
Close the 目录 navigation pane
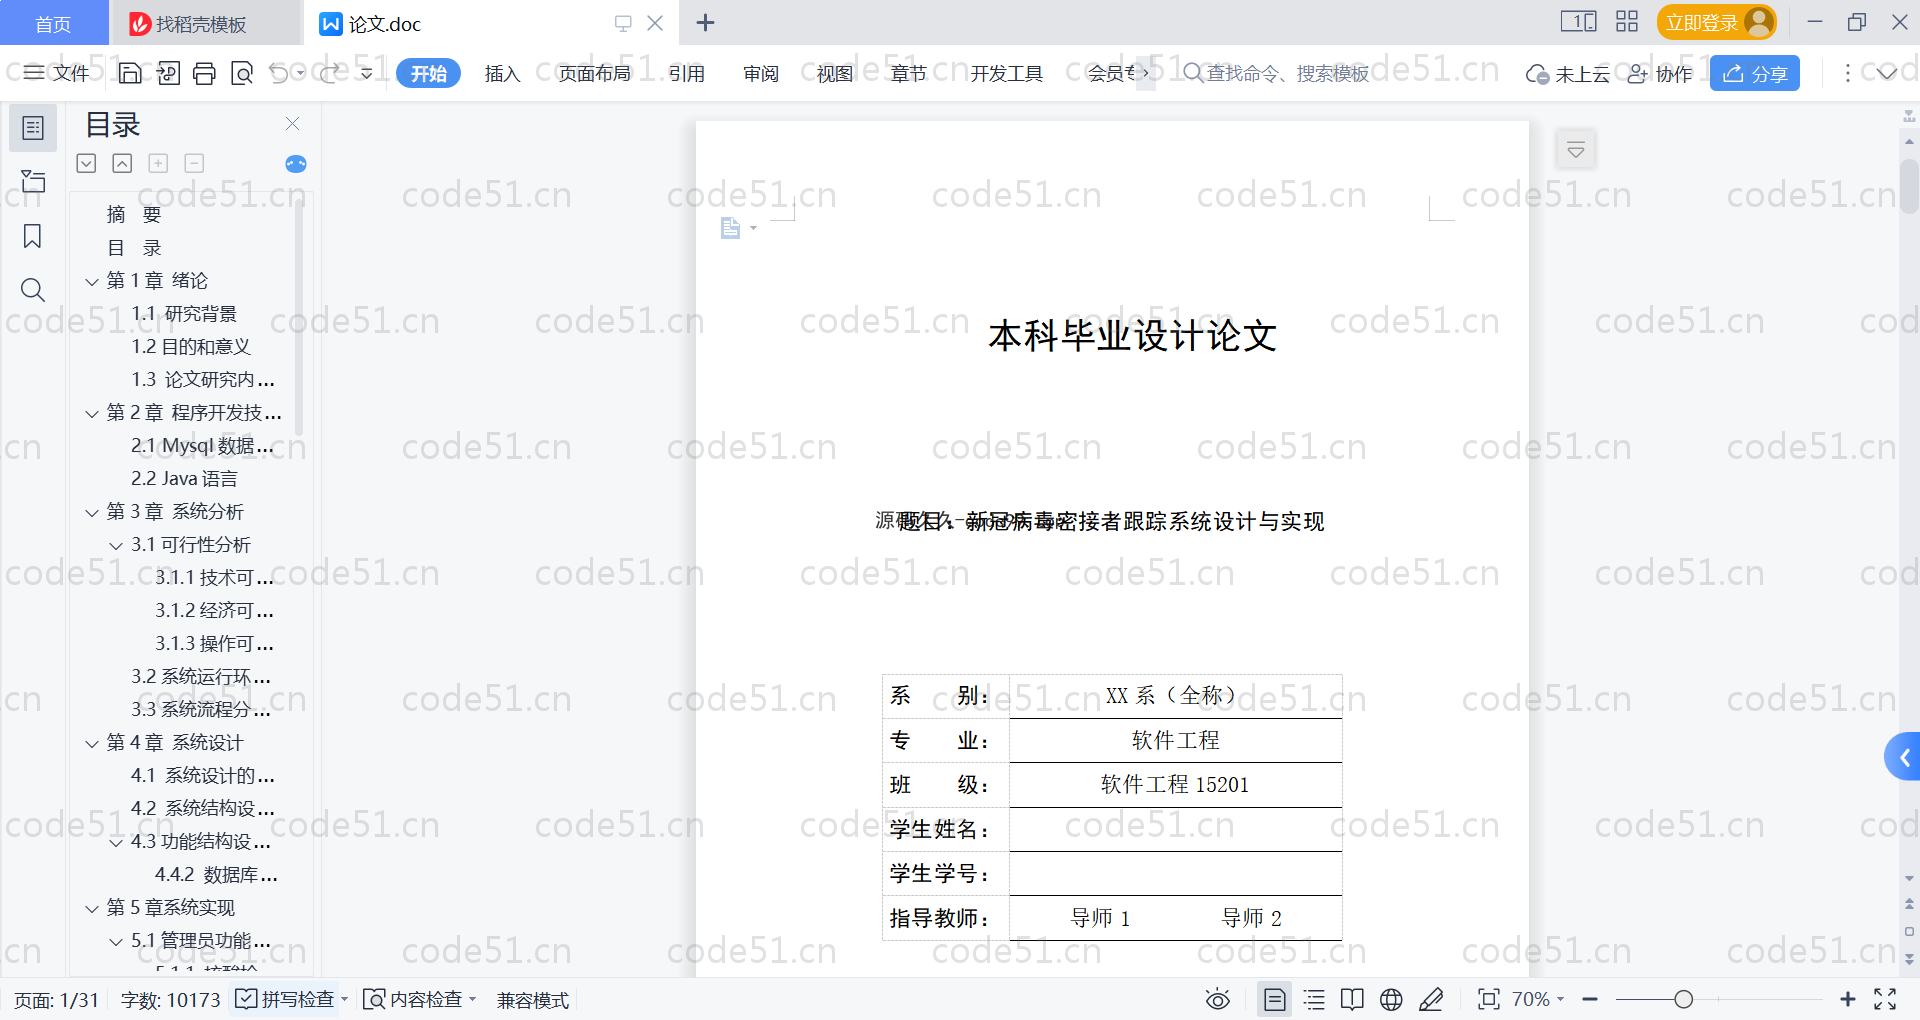(x=292, y=123)
